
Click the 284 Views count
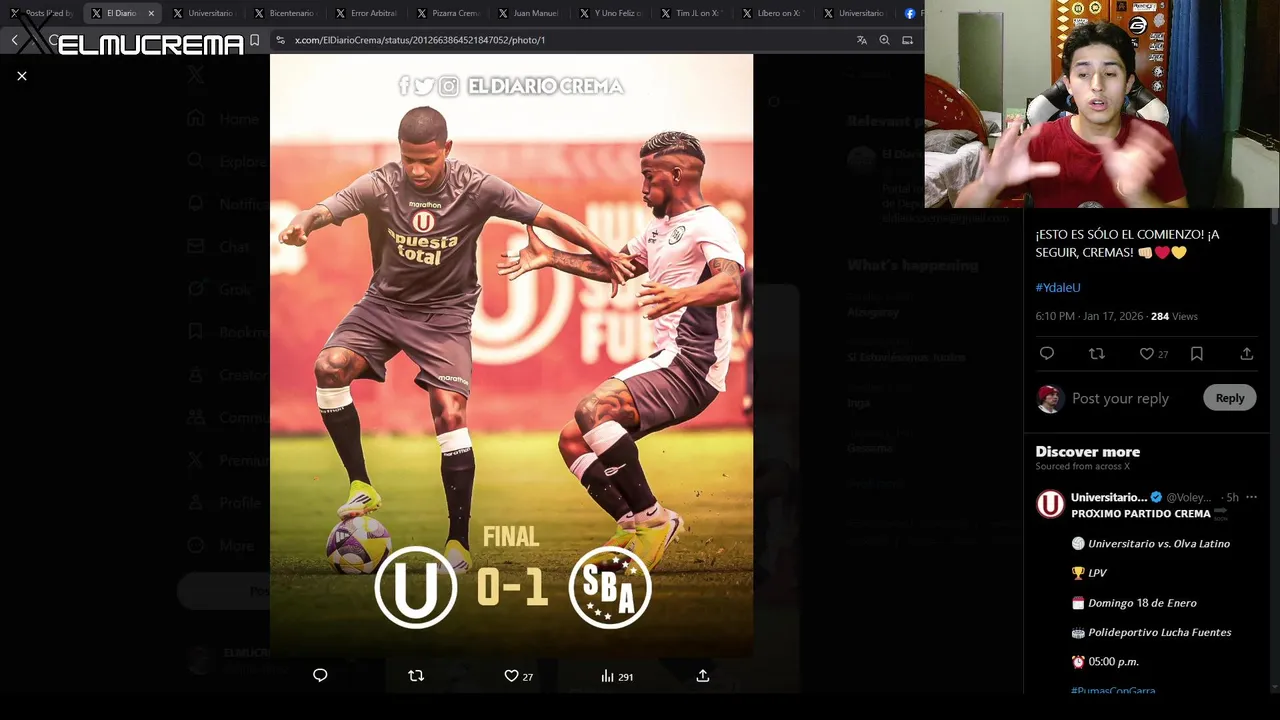pyautogui.click(x=1174, y=316)
